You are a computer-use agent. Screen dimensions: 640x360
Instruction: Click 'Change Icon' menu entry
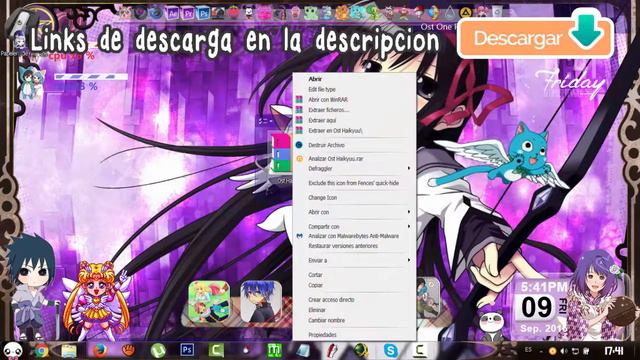(354, 198)
